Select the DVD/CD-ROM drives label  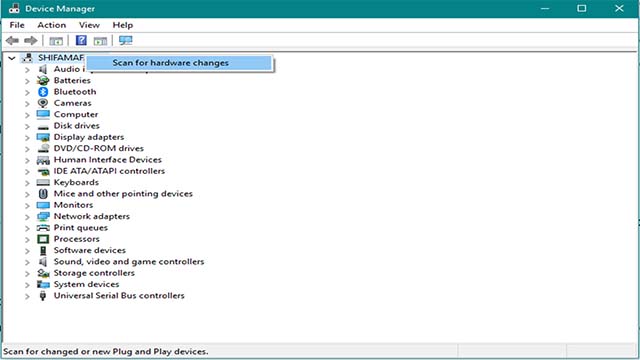[99, 149]
